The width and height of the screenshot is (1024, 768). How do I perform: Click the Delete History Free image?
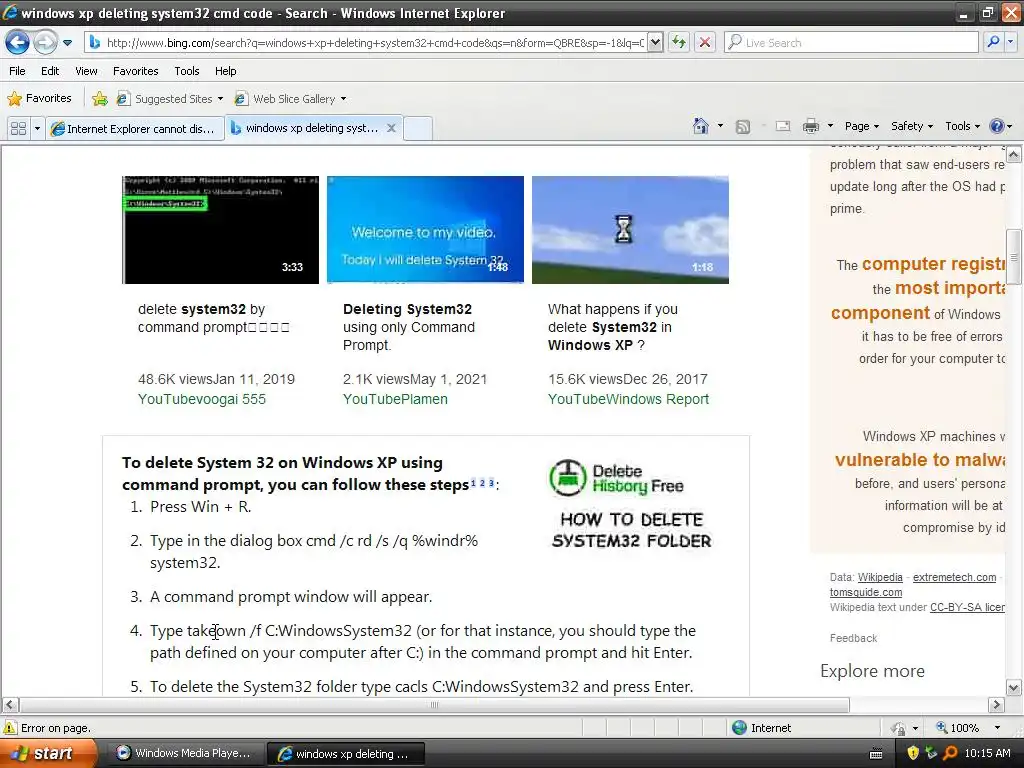[631, 504]
